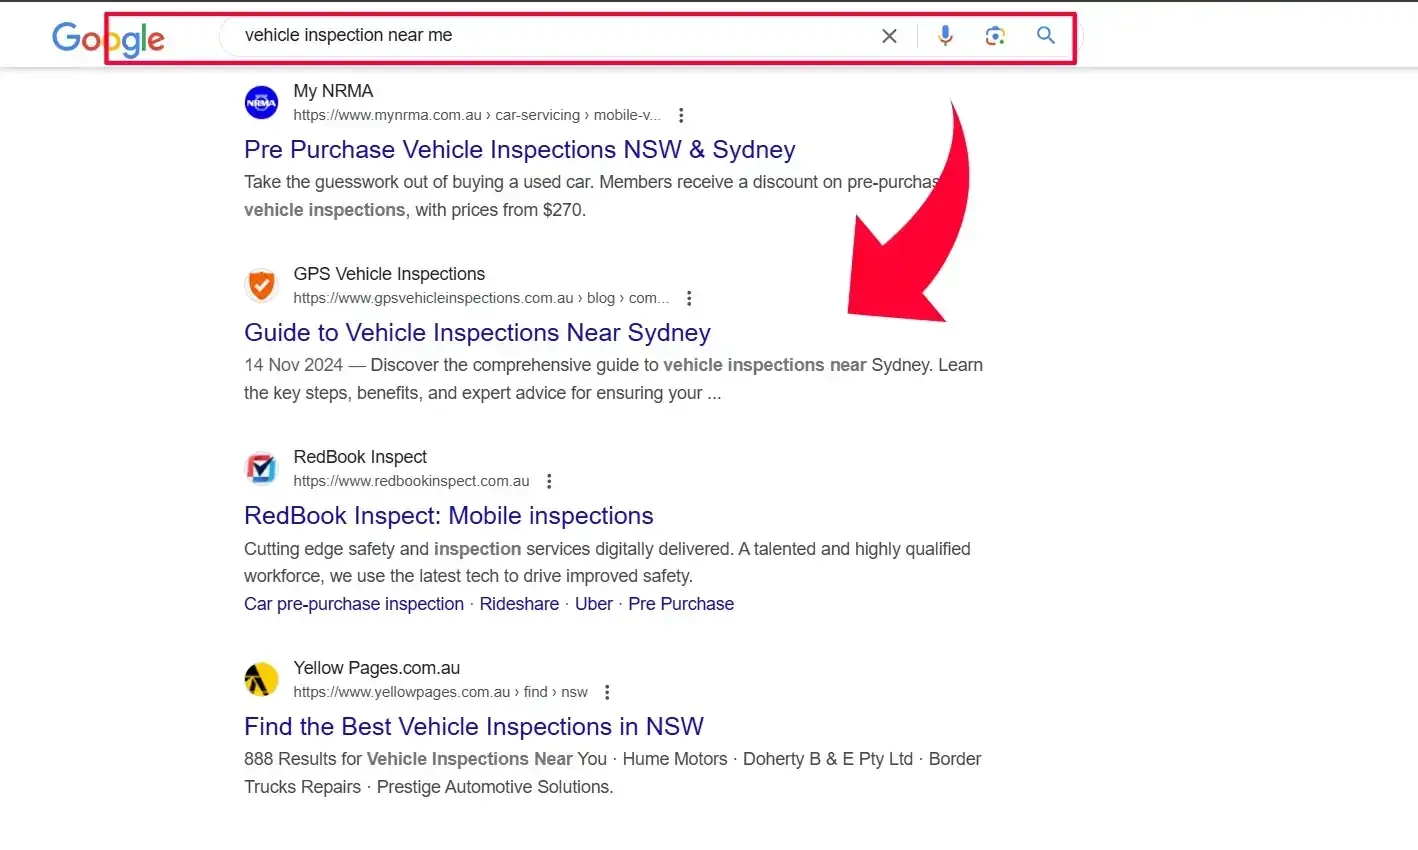The height and width of the screenshot is (850, 1418).
Task: Clear the search box with the X icon
Action: click(x=889, y=36)
